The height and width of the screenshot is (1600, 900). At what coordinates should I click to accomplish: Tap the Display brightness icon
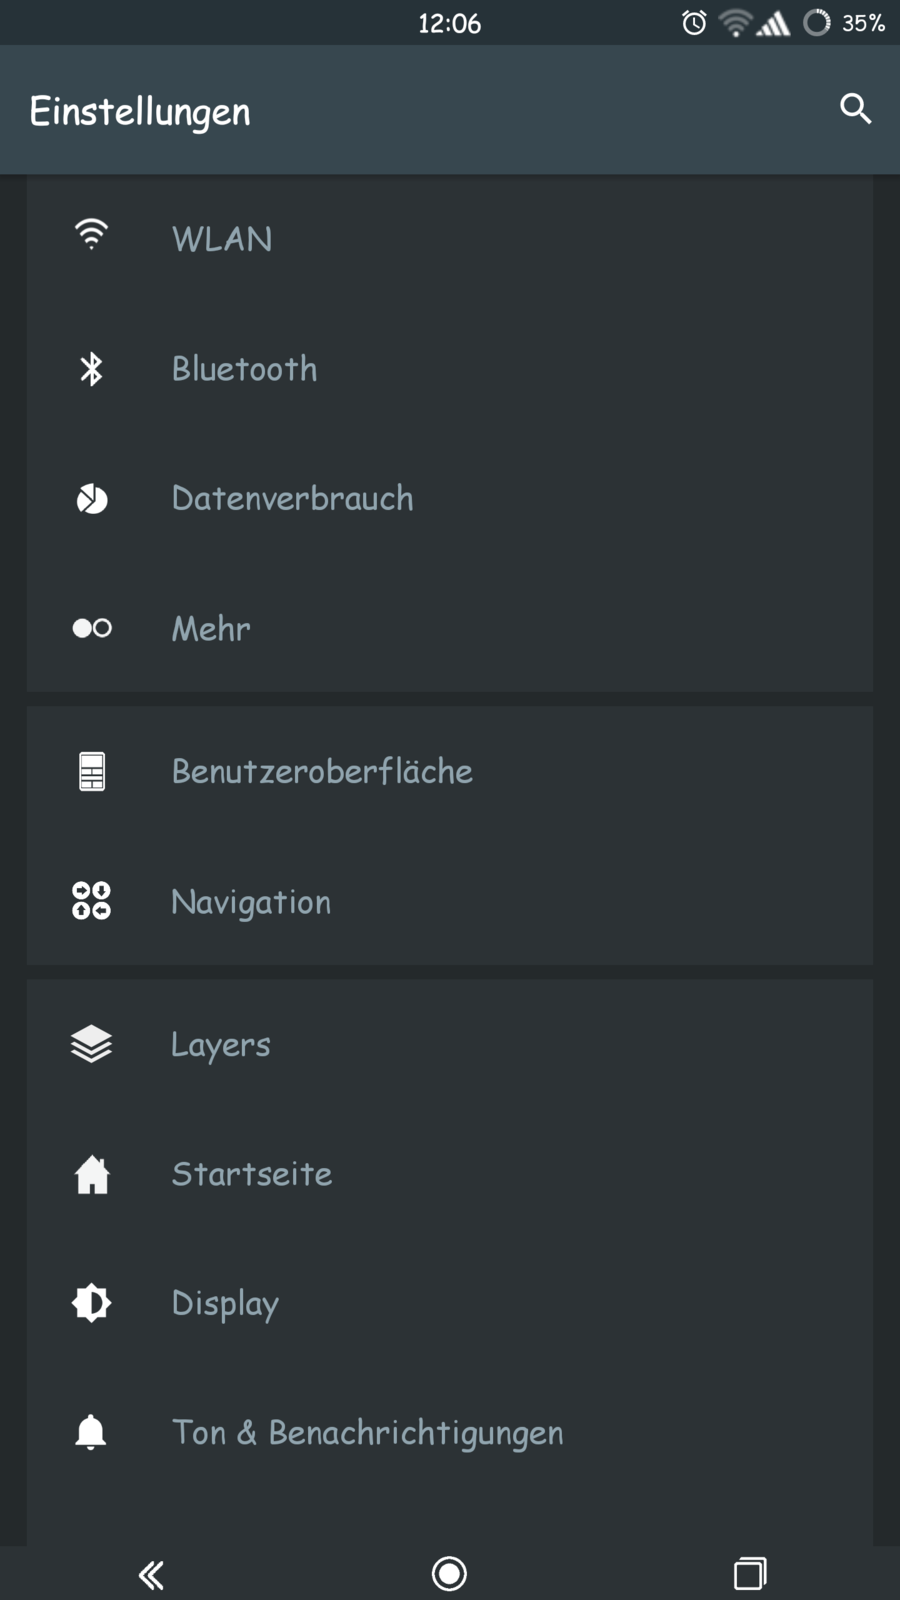coord(91,1303)
